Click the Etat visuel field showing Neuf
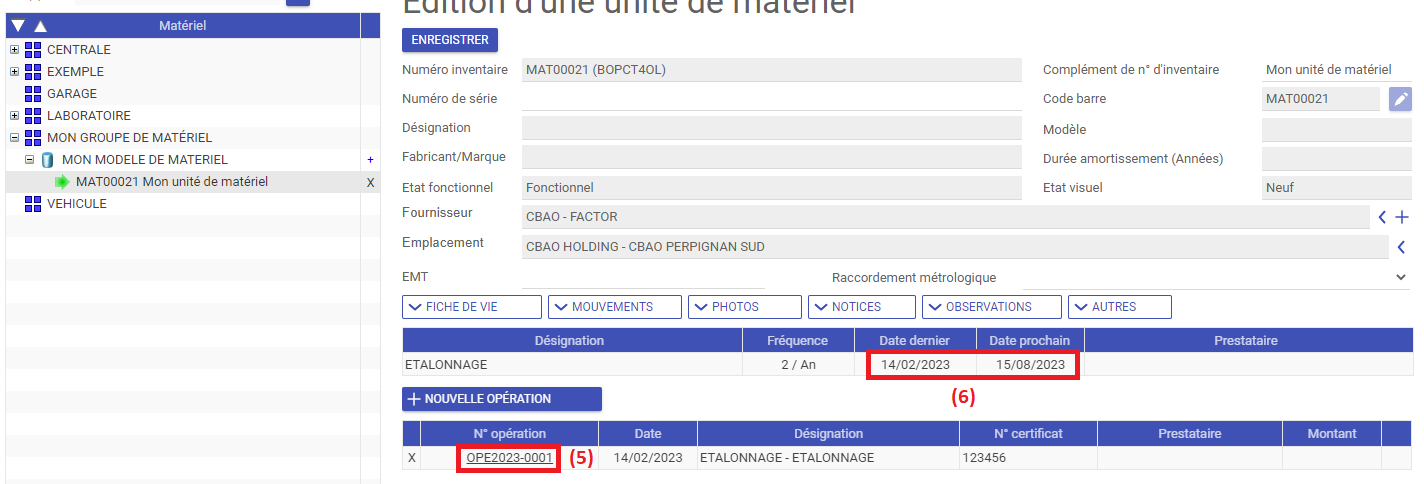 [1337, 187]
